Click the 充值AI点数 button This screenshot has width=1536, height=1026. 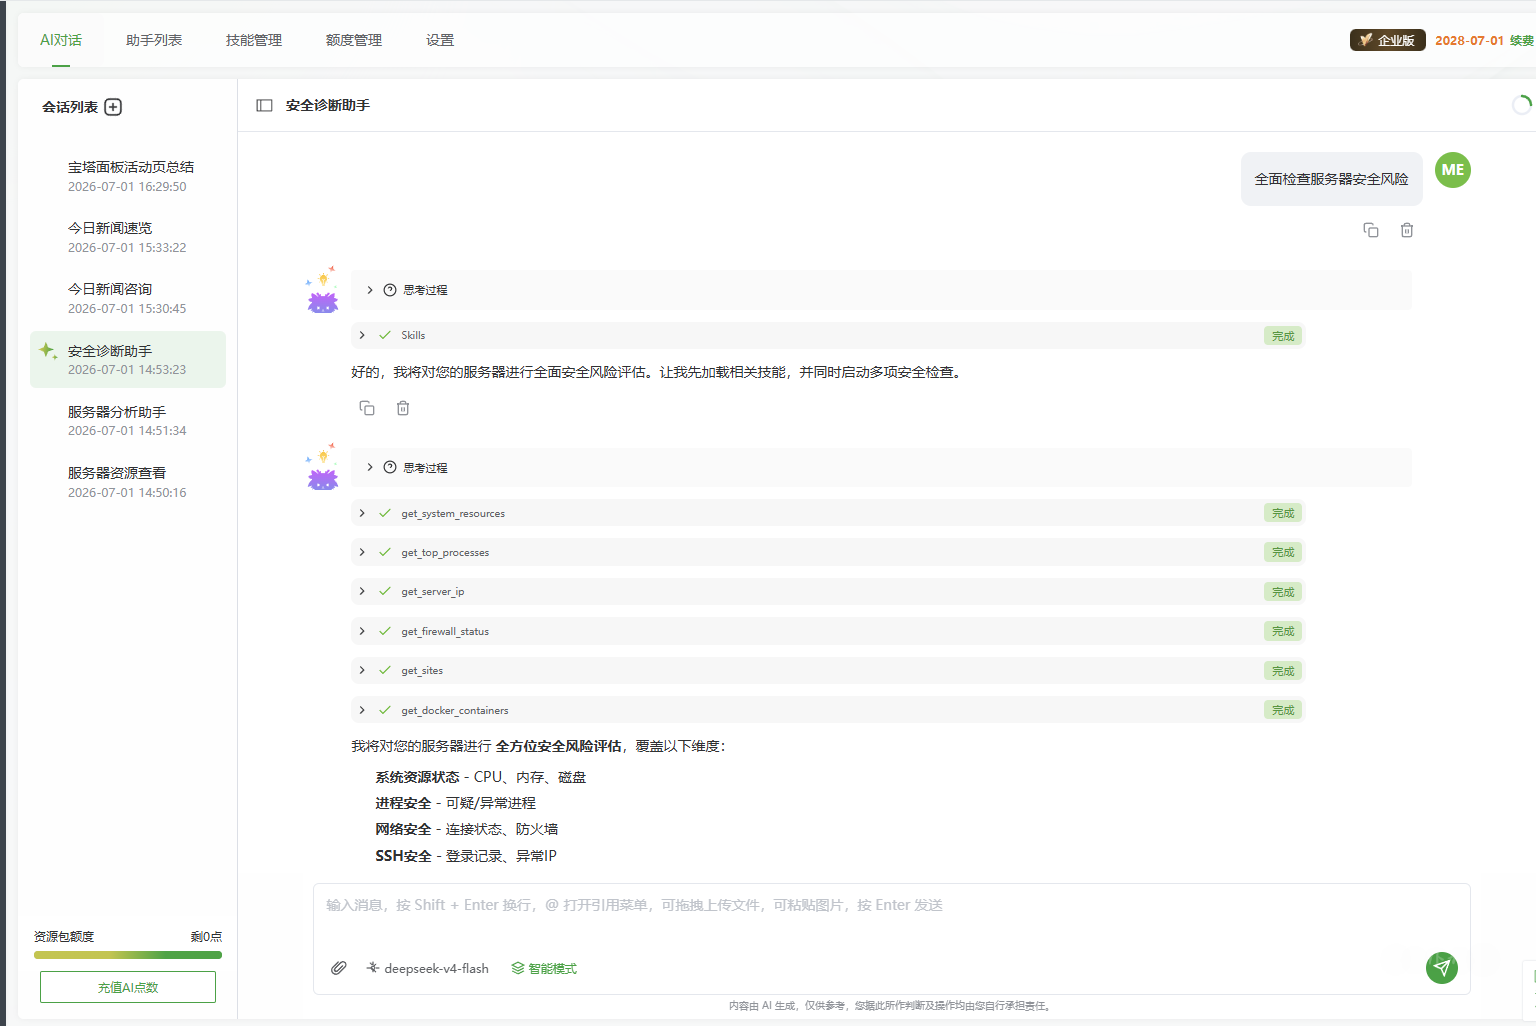(x=128, y=987)
